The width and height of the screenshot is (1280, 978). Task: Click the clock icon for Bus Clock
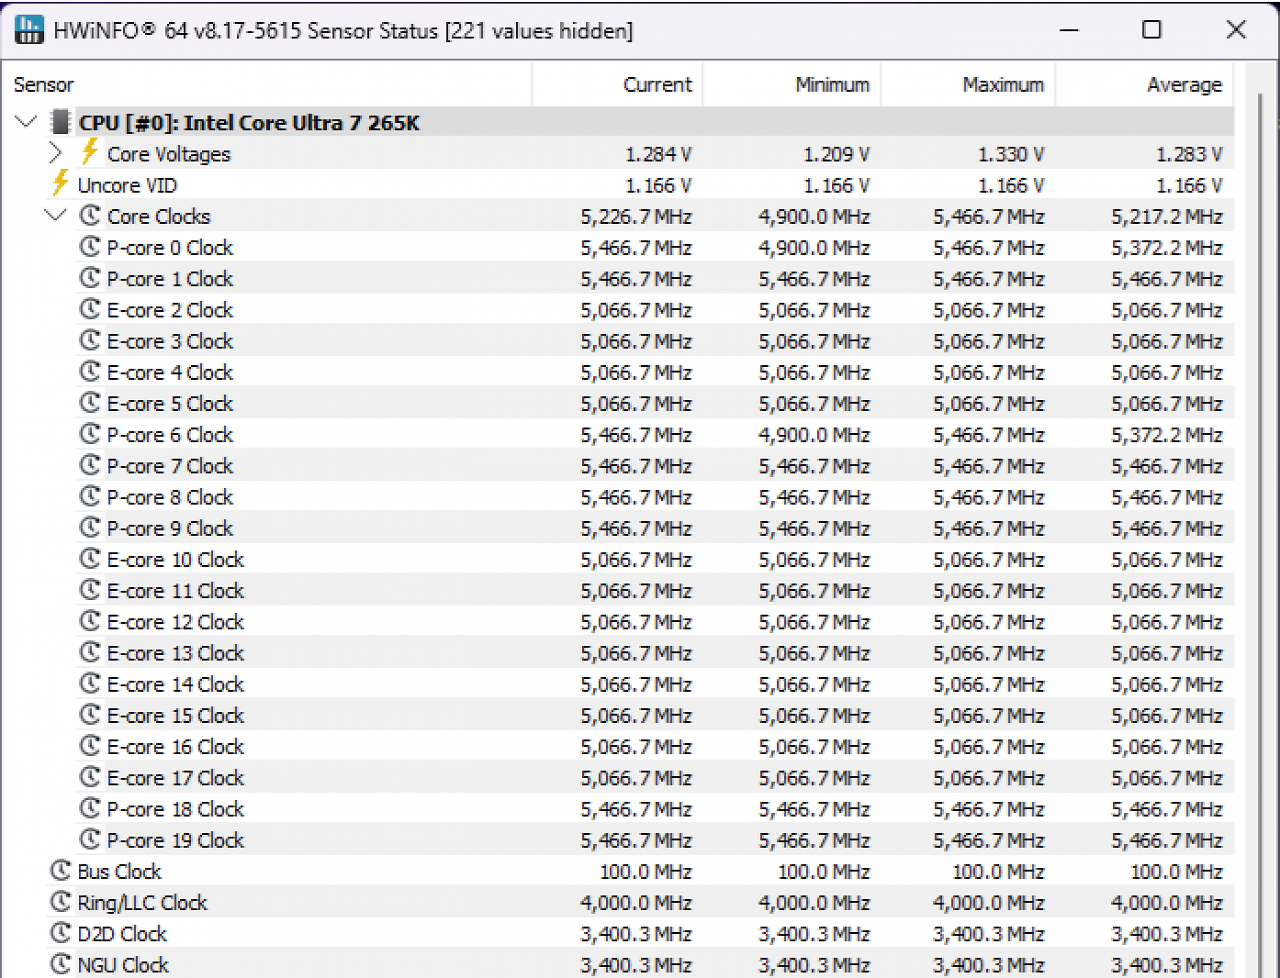pos(61,871)
